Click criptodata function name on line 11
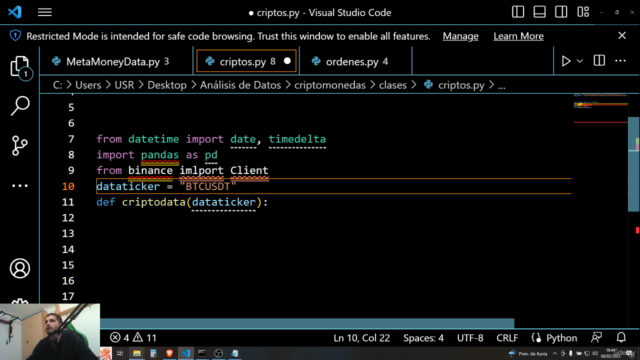 pyautogui.click(x=154, y=202)
